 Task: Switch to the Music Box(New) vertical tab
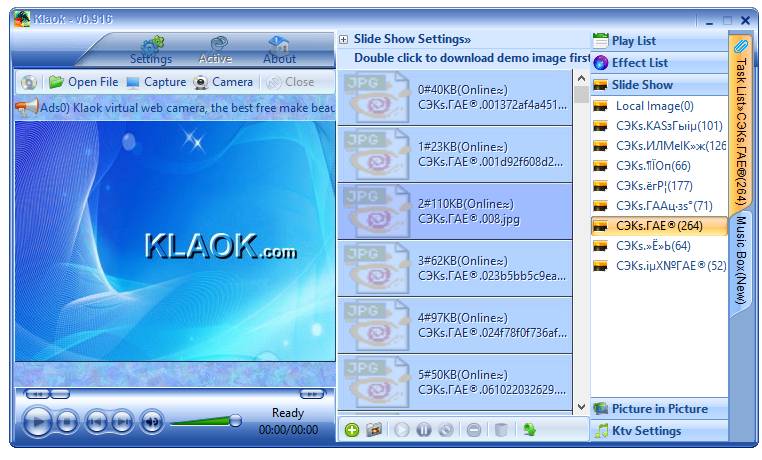[x=741, y=261]
